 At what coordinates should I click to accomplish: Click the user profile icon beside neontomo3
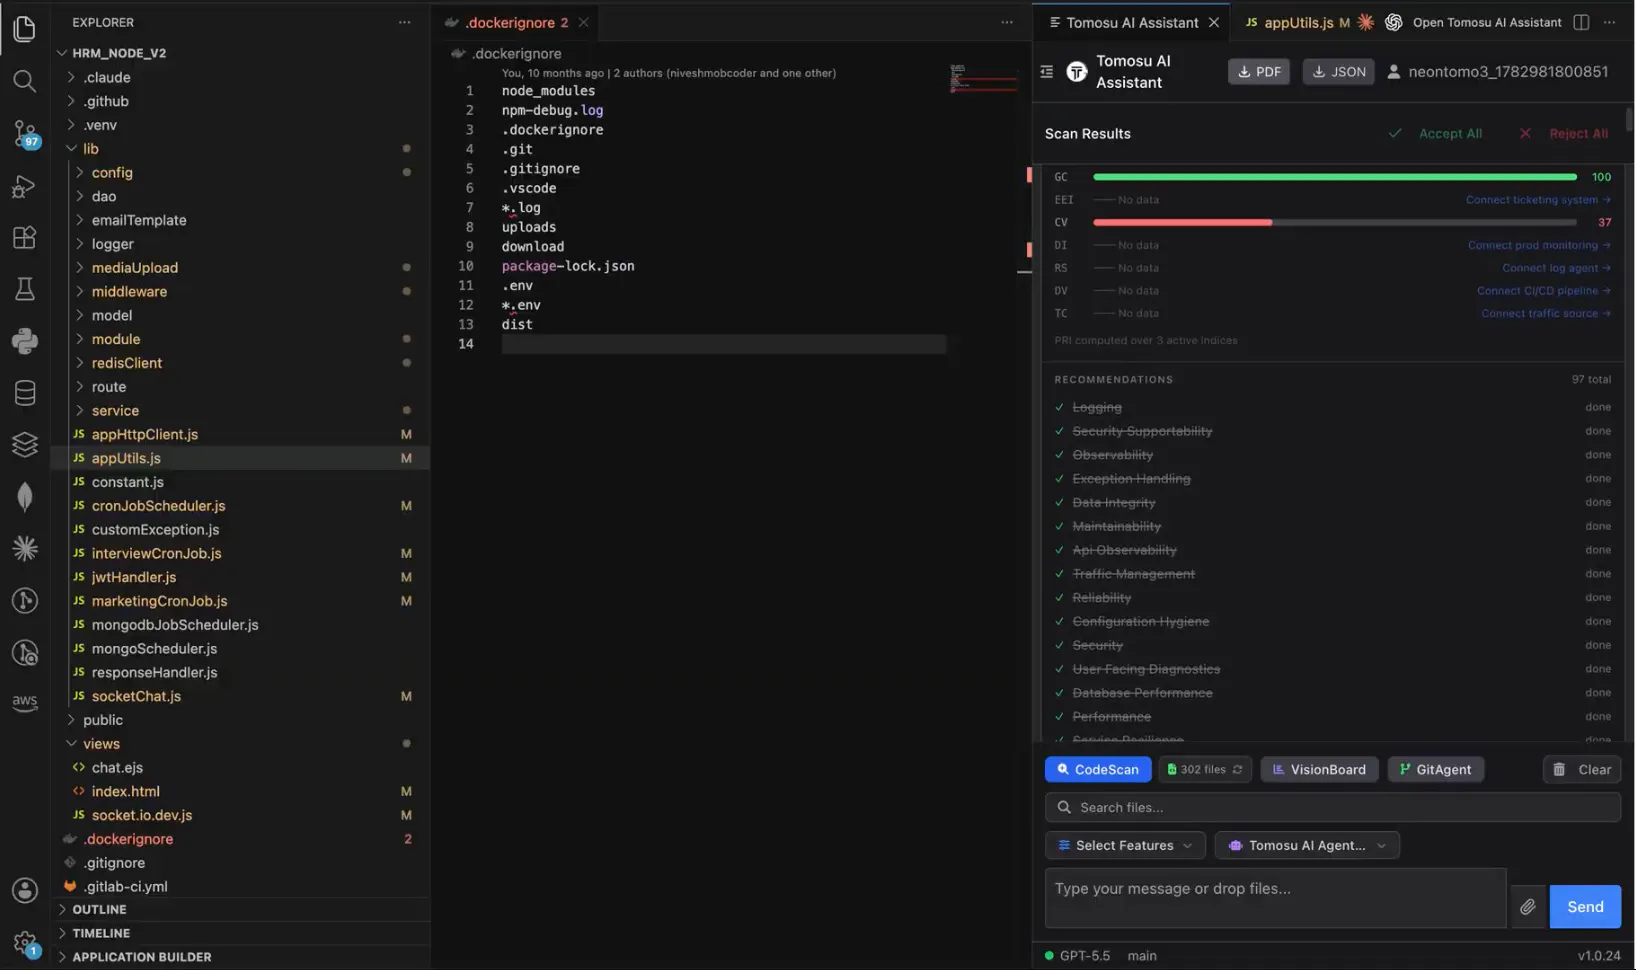pos(1394,72)
